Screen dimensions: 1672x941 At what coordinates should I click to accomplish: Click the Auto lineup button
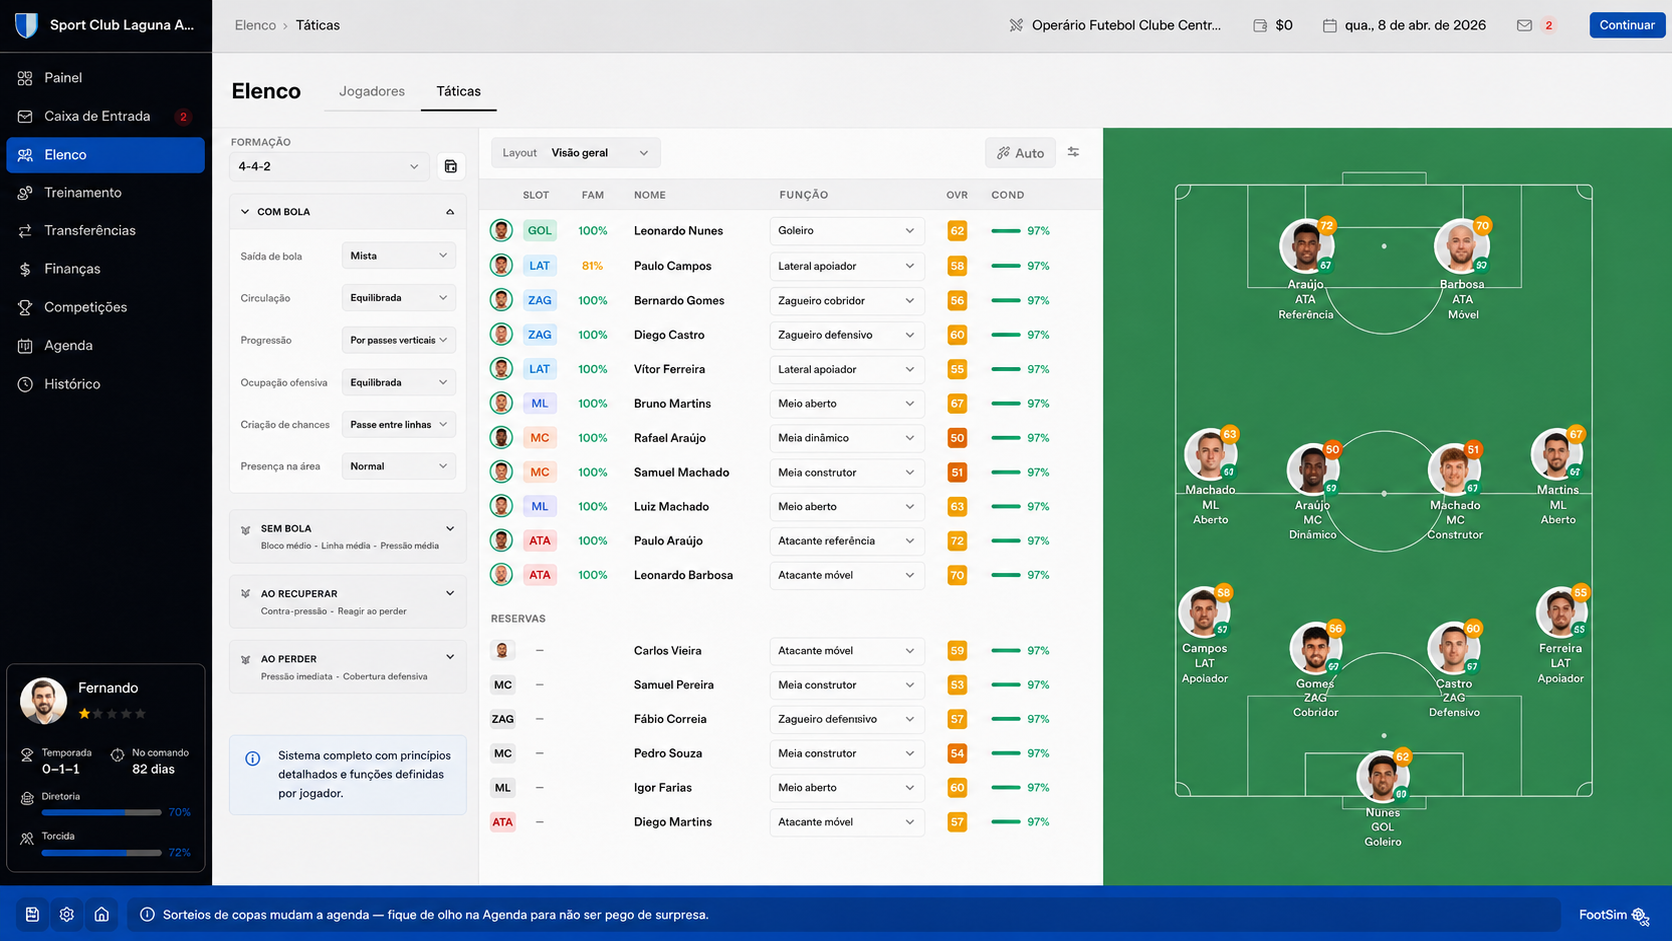1020,153
